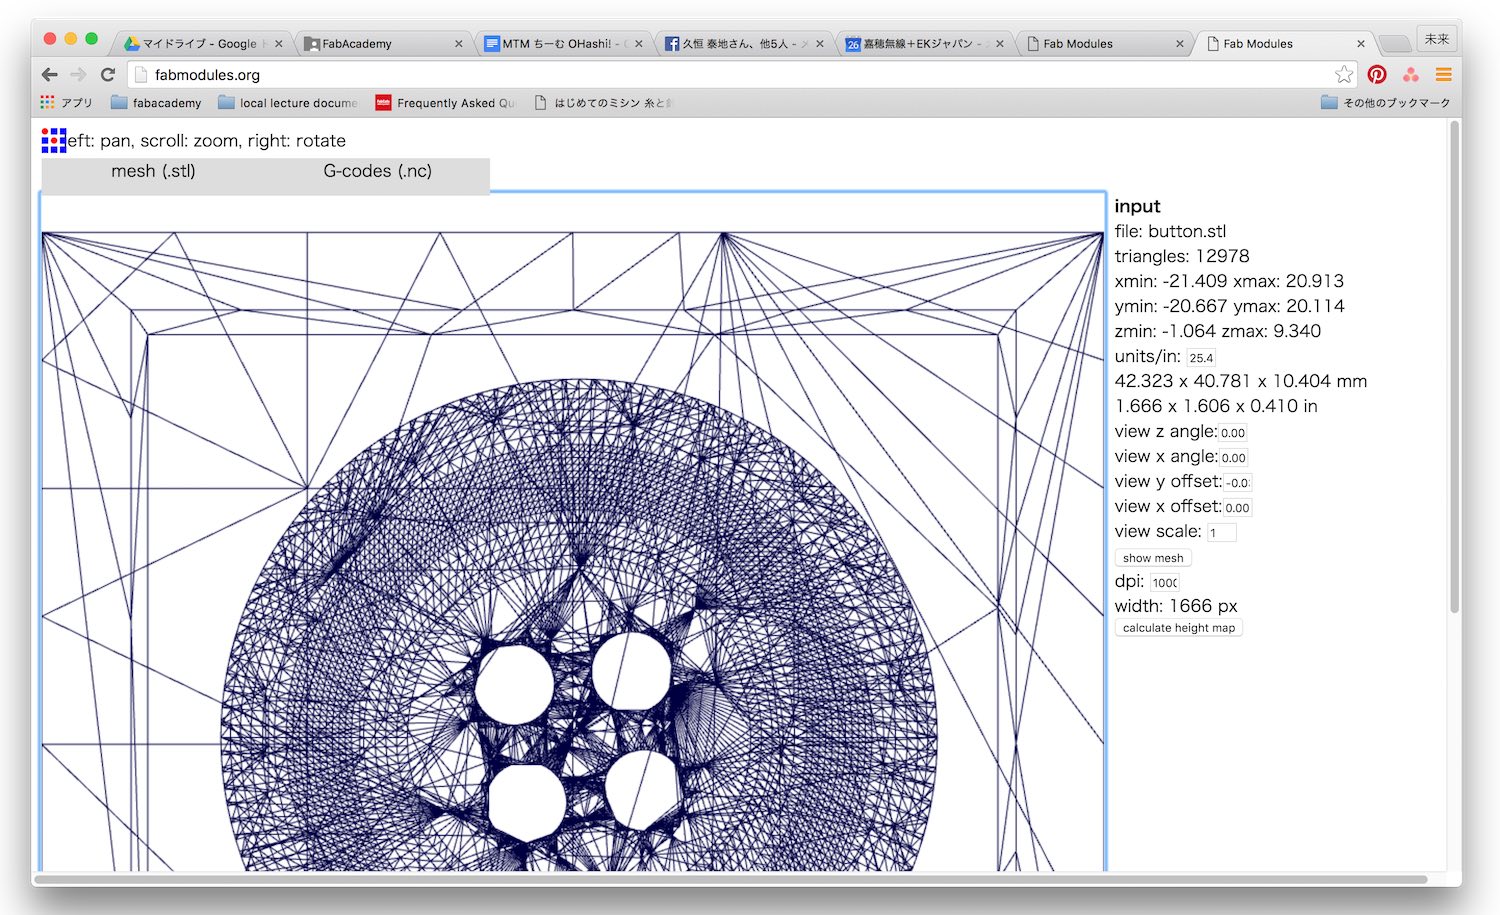Click the '42.323 x 40.781 x 10.404 mm' text
This screenshot has width=1500, height=915.
pyautogui.click(x=1241, y=381)
